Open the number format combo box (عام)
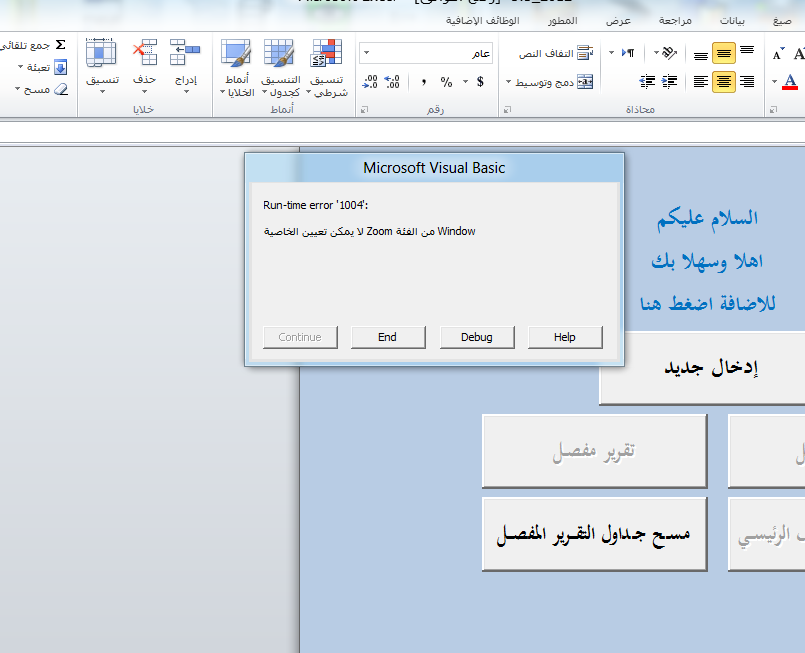Viewport: 805px width, 653px height. point(426,53)
